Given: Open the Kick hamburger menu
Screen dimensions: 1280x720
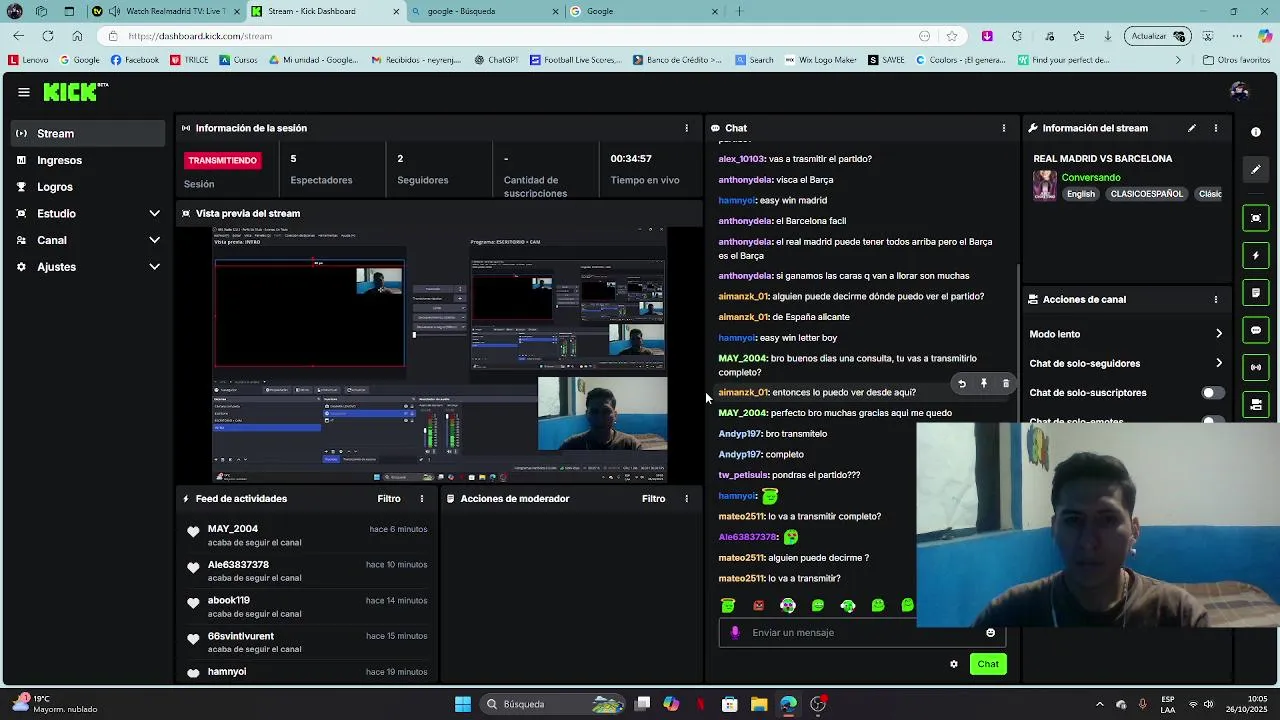Looking at the screenshot, I should [23, 92].
